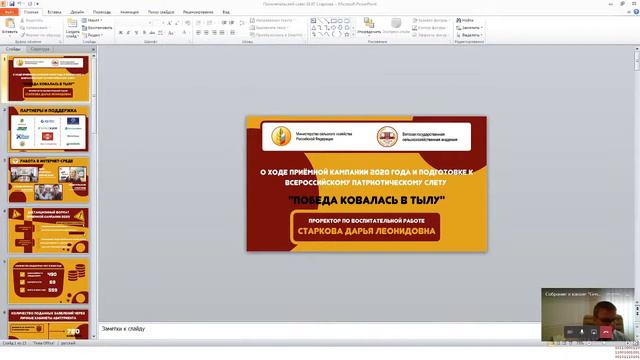The image size is (640, 360).
Task: Expand the shapes gallery More arrow
Action: point(353,35)
